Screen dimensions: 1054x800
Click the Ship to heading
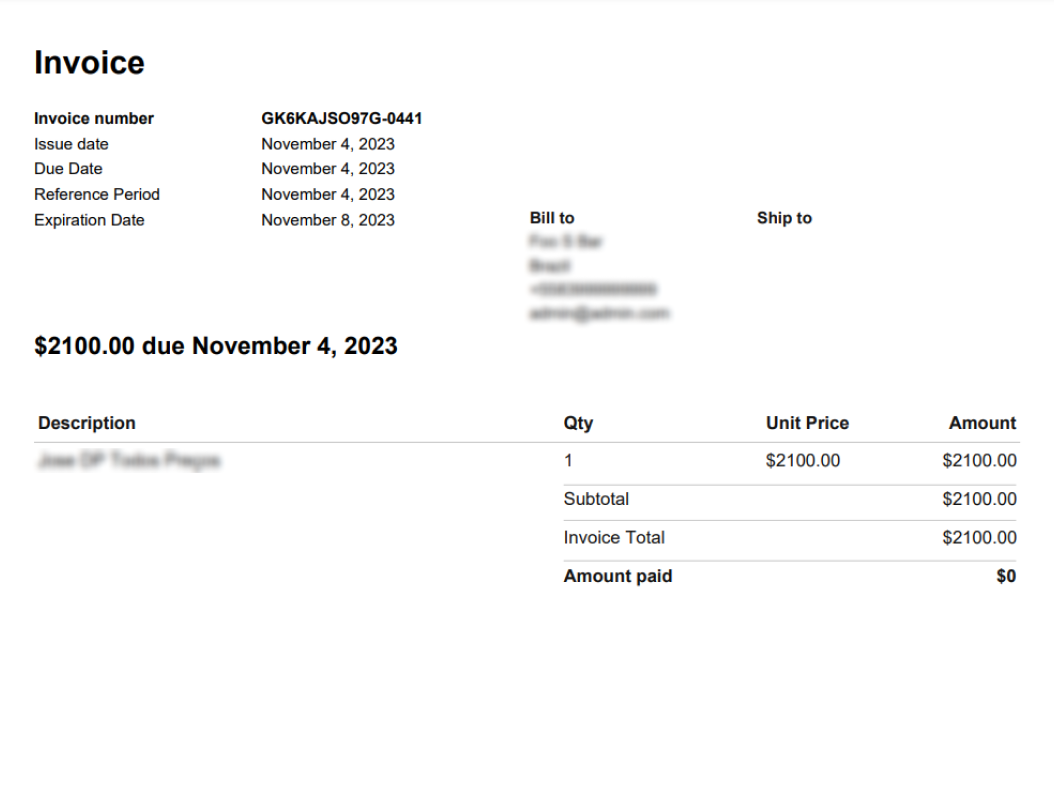point(784,218)
